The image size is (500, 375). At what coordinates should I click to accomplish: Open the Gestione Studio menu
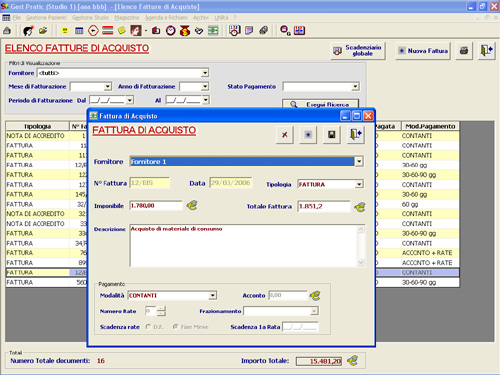click(x=90, y=17)
